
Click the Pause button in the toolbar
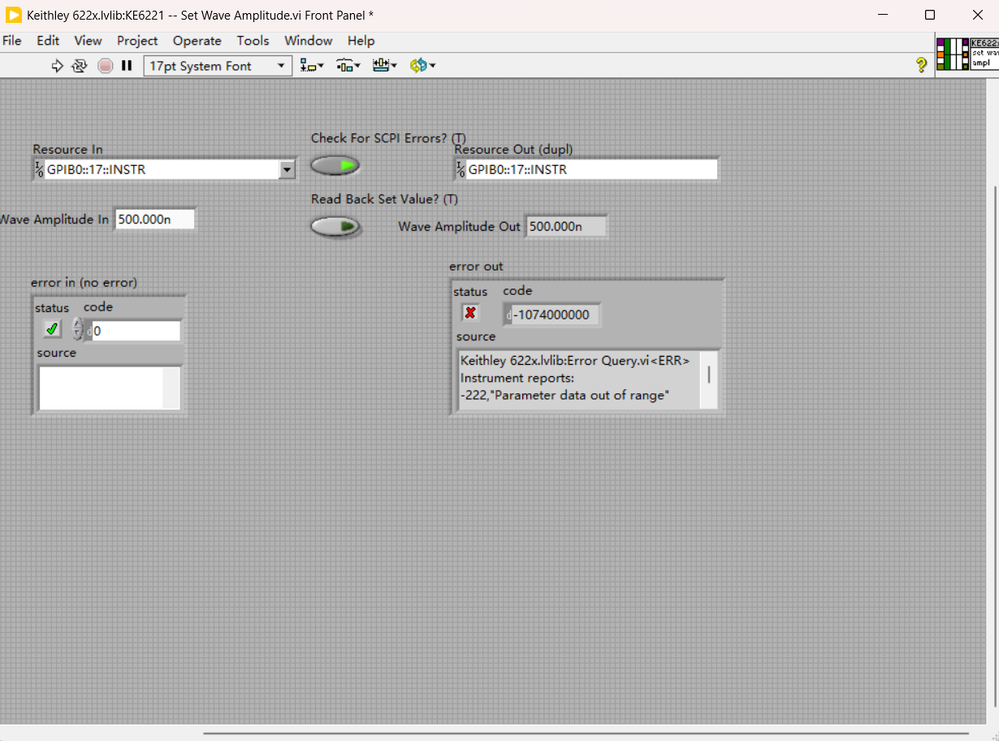(x=127, y=66)
